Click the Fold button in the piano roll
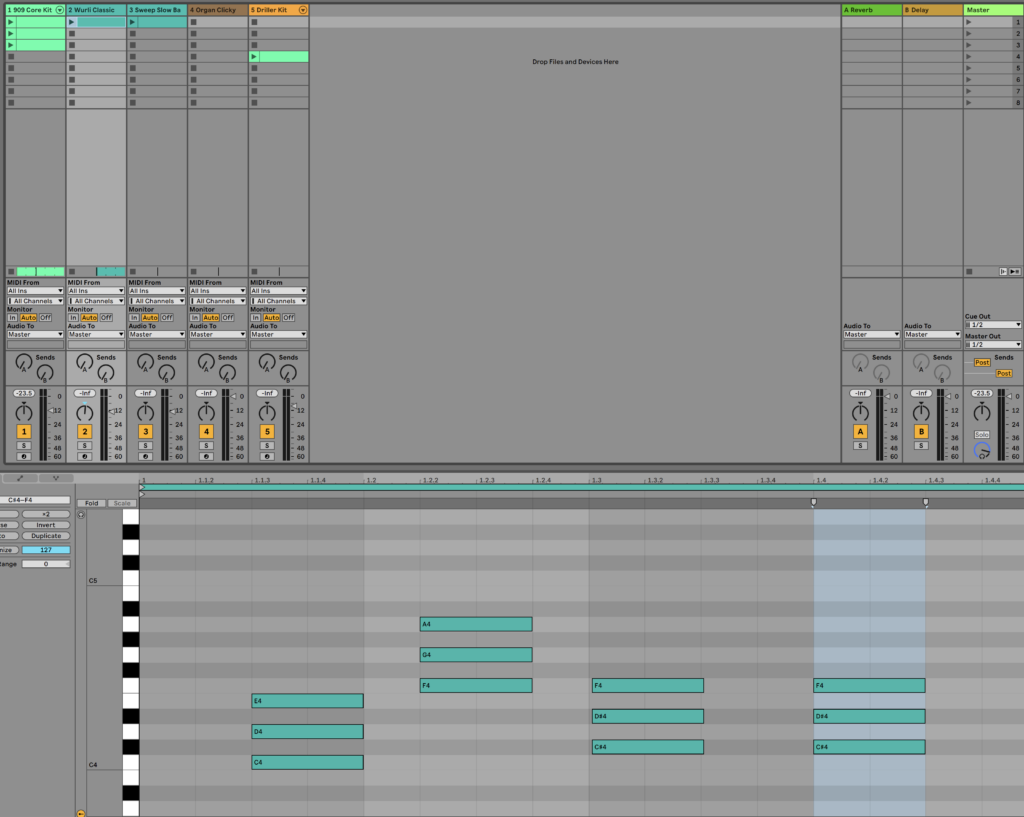The width and height of the screenshot is (1024, 817). (x=91, y=504)
